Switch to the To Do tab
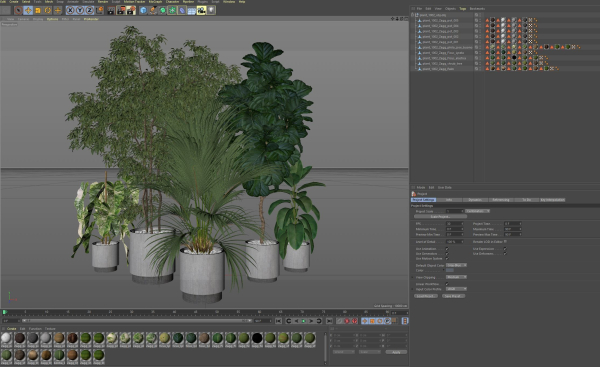The width and height of the screenshot is (600, 367). click(527, 200)
